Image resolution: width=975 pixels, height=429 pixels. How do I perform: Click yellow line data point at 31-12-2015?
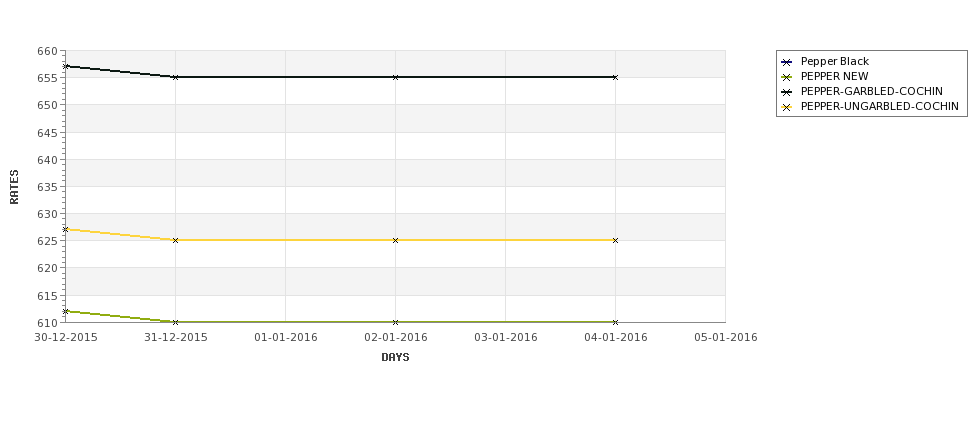[x=175, y=240]
